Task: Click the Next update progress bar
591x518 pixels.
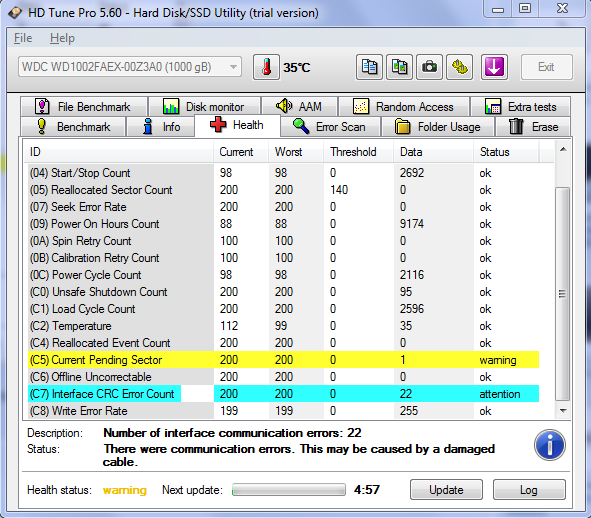Action: click(x=289, y=490)
